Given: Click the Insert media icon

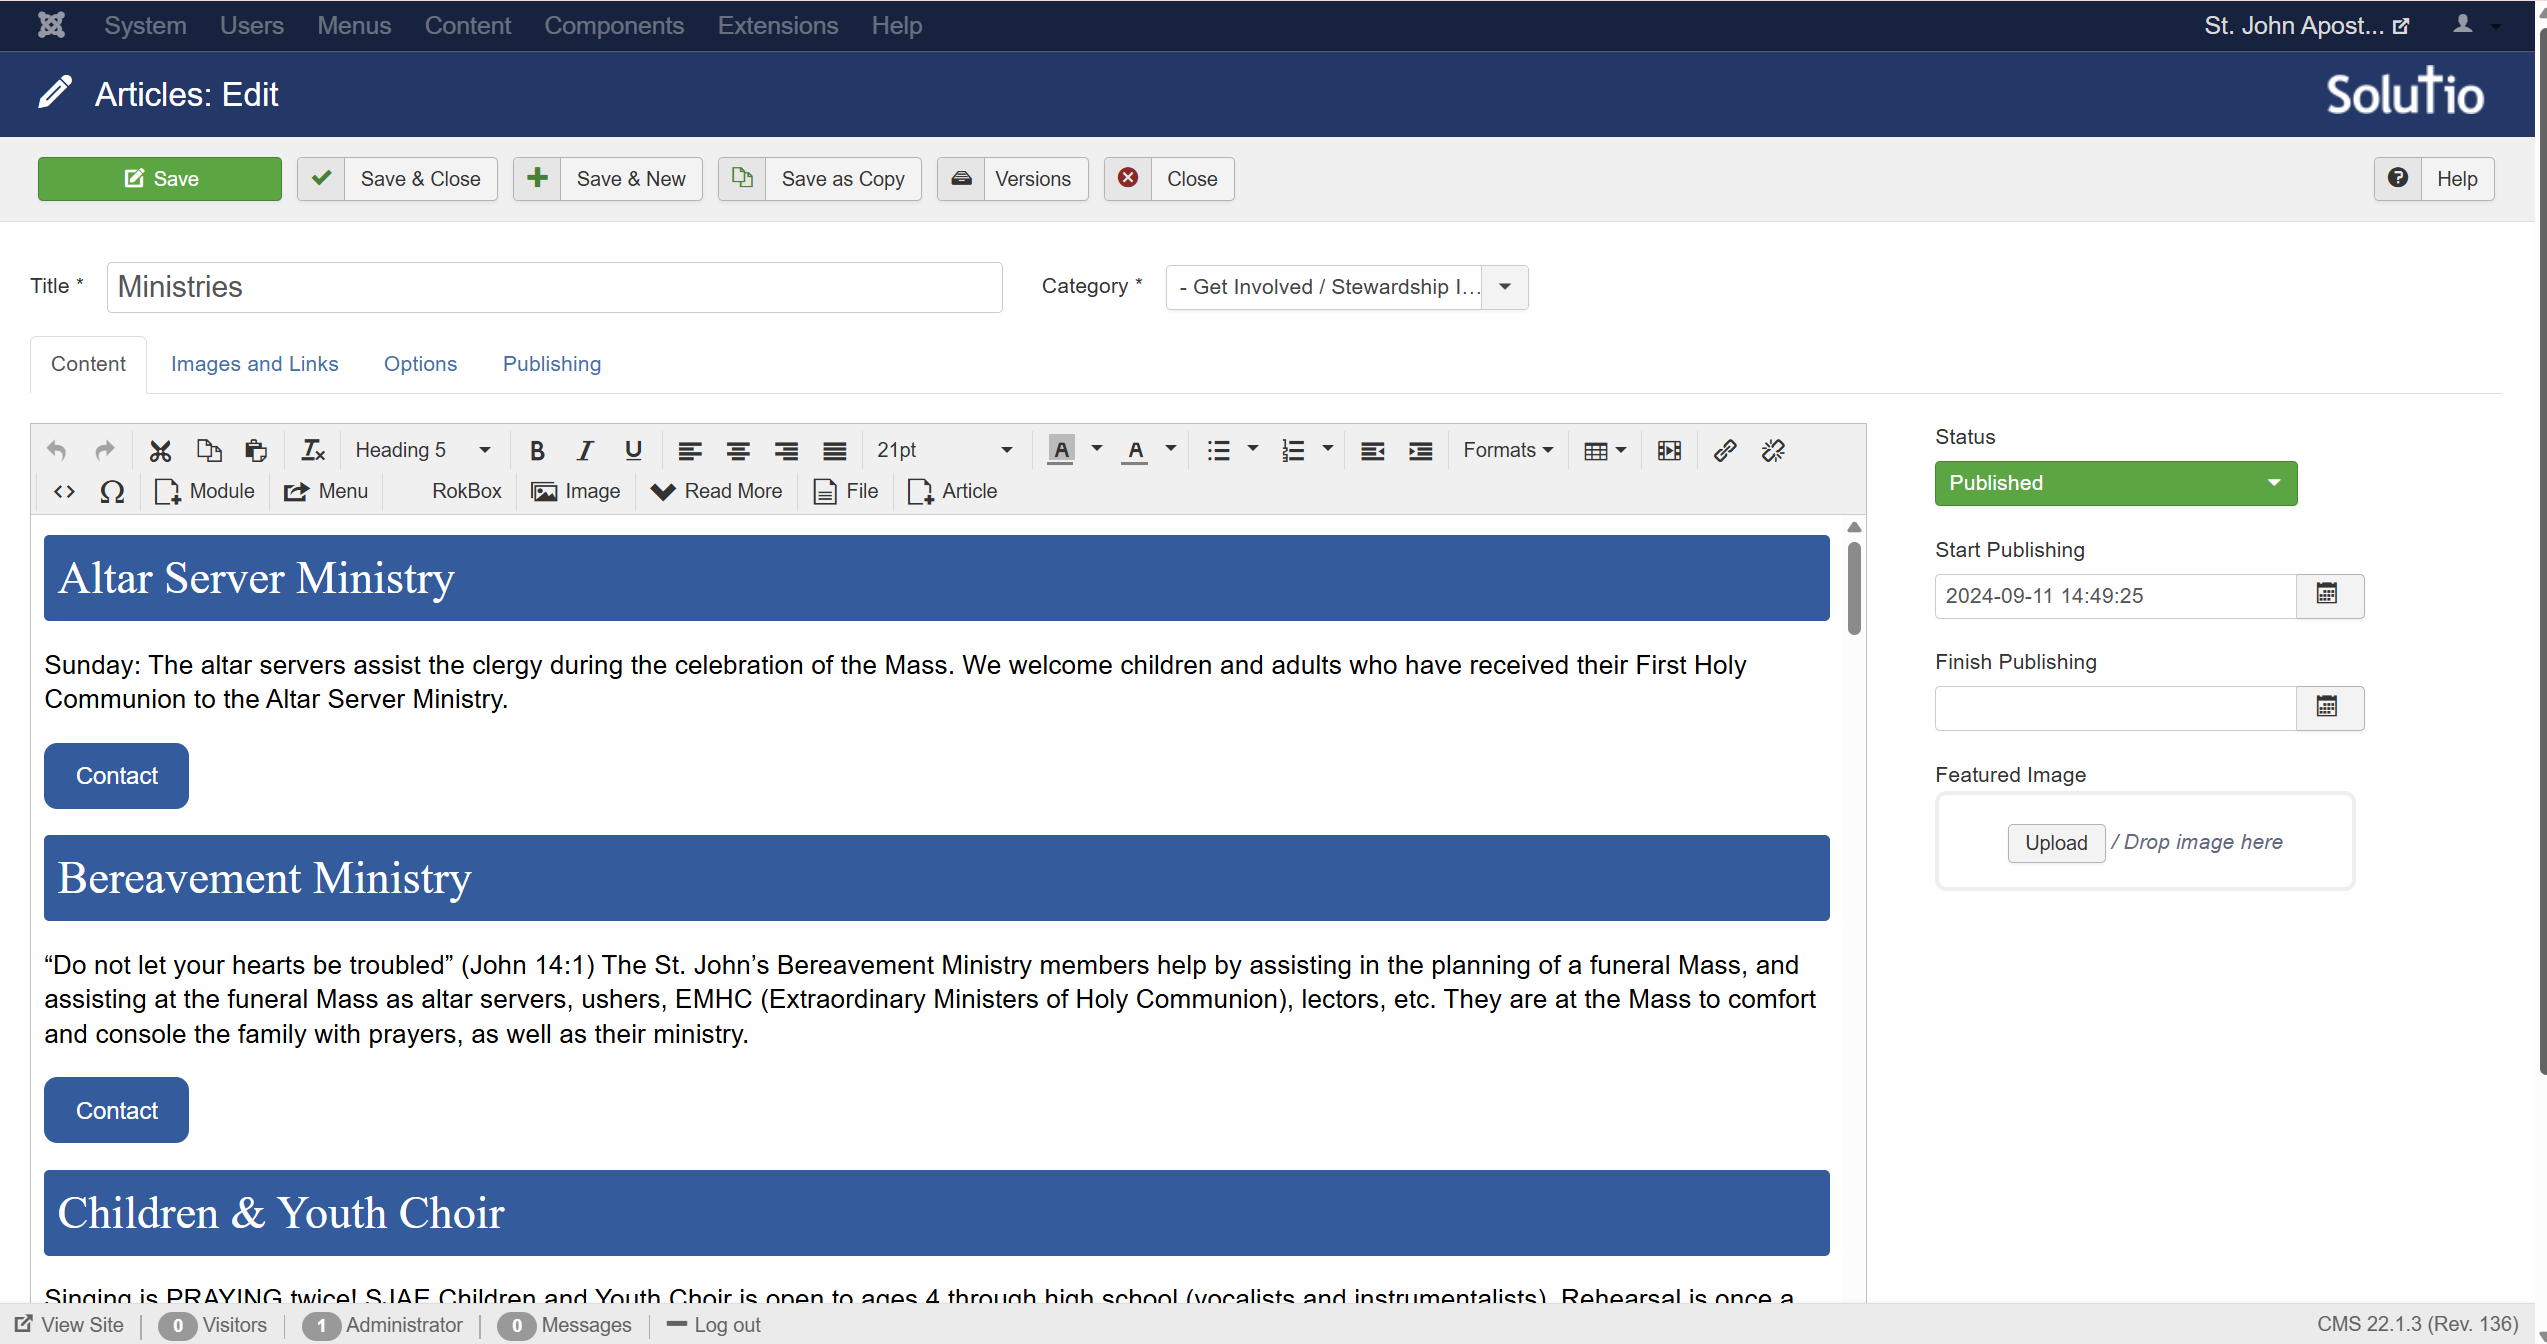Looking at the screenshot, I should tap(1669, 451).
